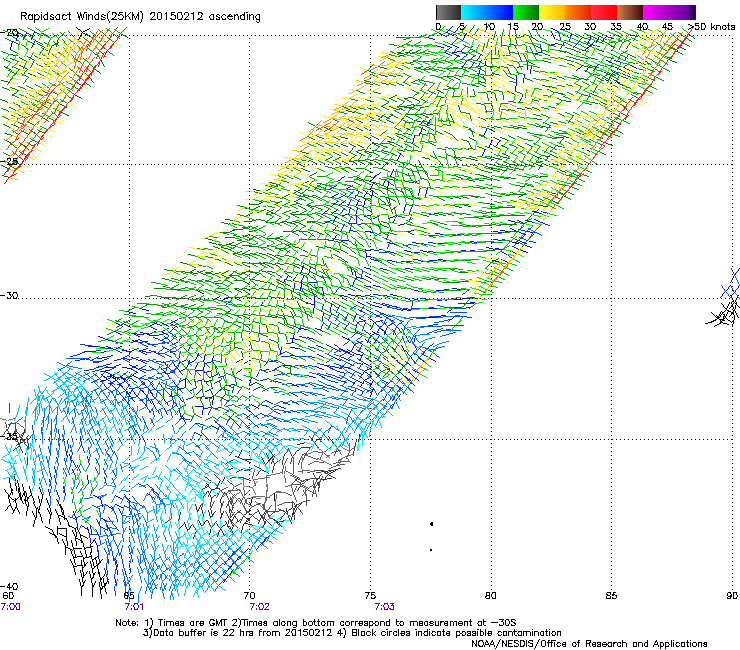Viewport: 740px width, 650px height.
Task: Click the green 15-20 knots color segment
Action: pos(526,12)
